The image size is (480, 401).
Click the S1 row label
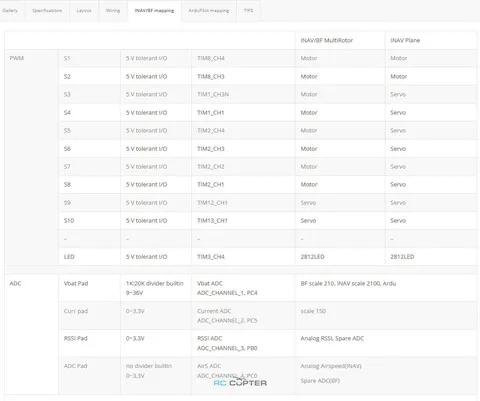pyautogui.click(x=67, y=58)
